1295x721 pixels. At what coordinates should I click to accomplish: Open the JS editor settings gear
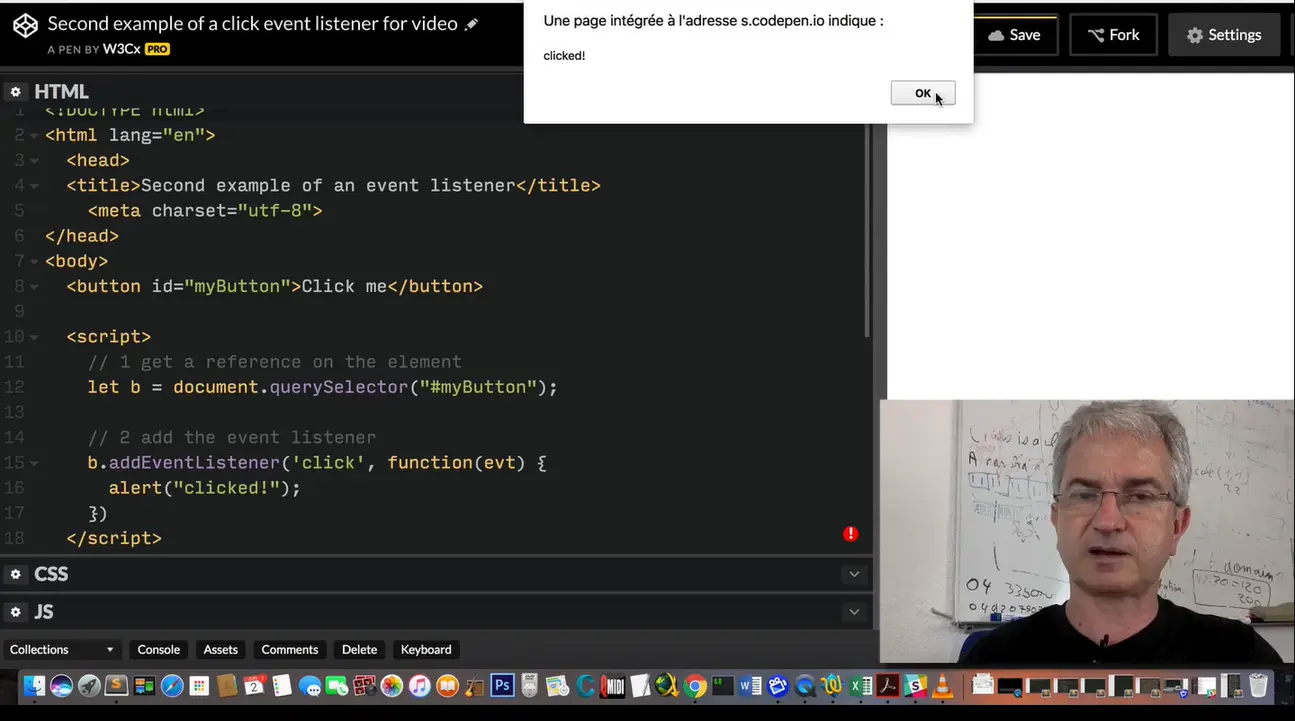(15, 612)
